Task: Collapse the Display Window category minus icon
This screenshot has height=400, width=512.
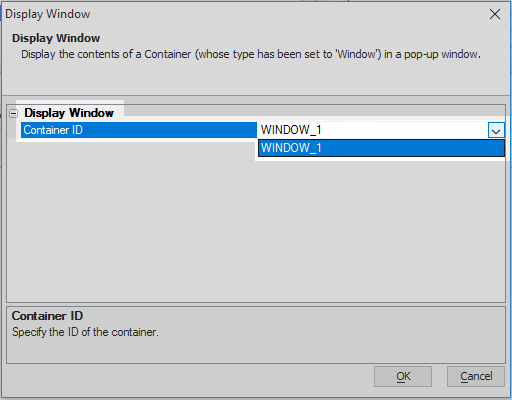Action: 13,114
